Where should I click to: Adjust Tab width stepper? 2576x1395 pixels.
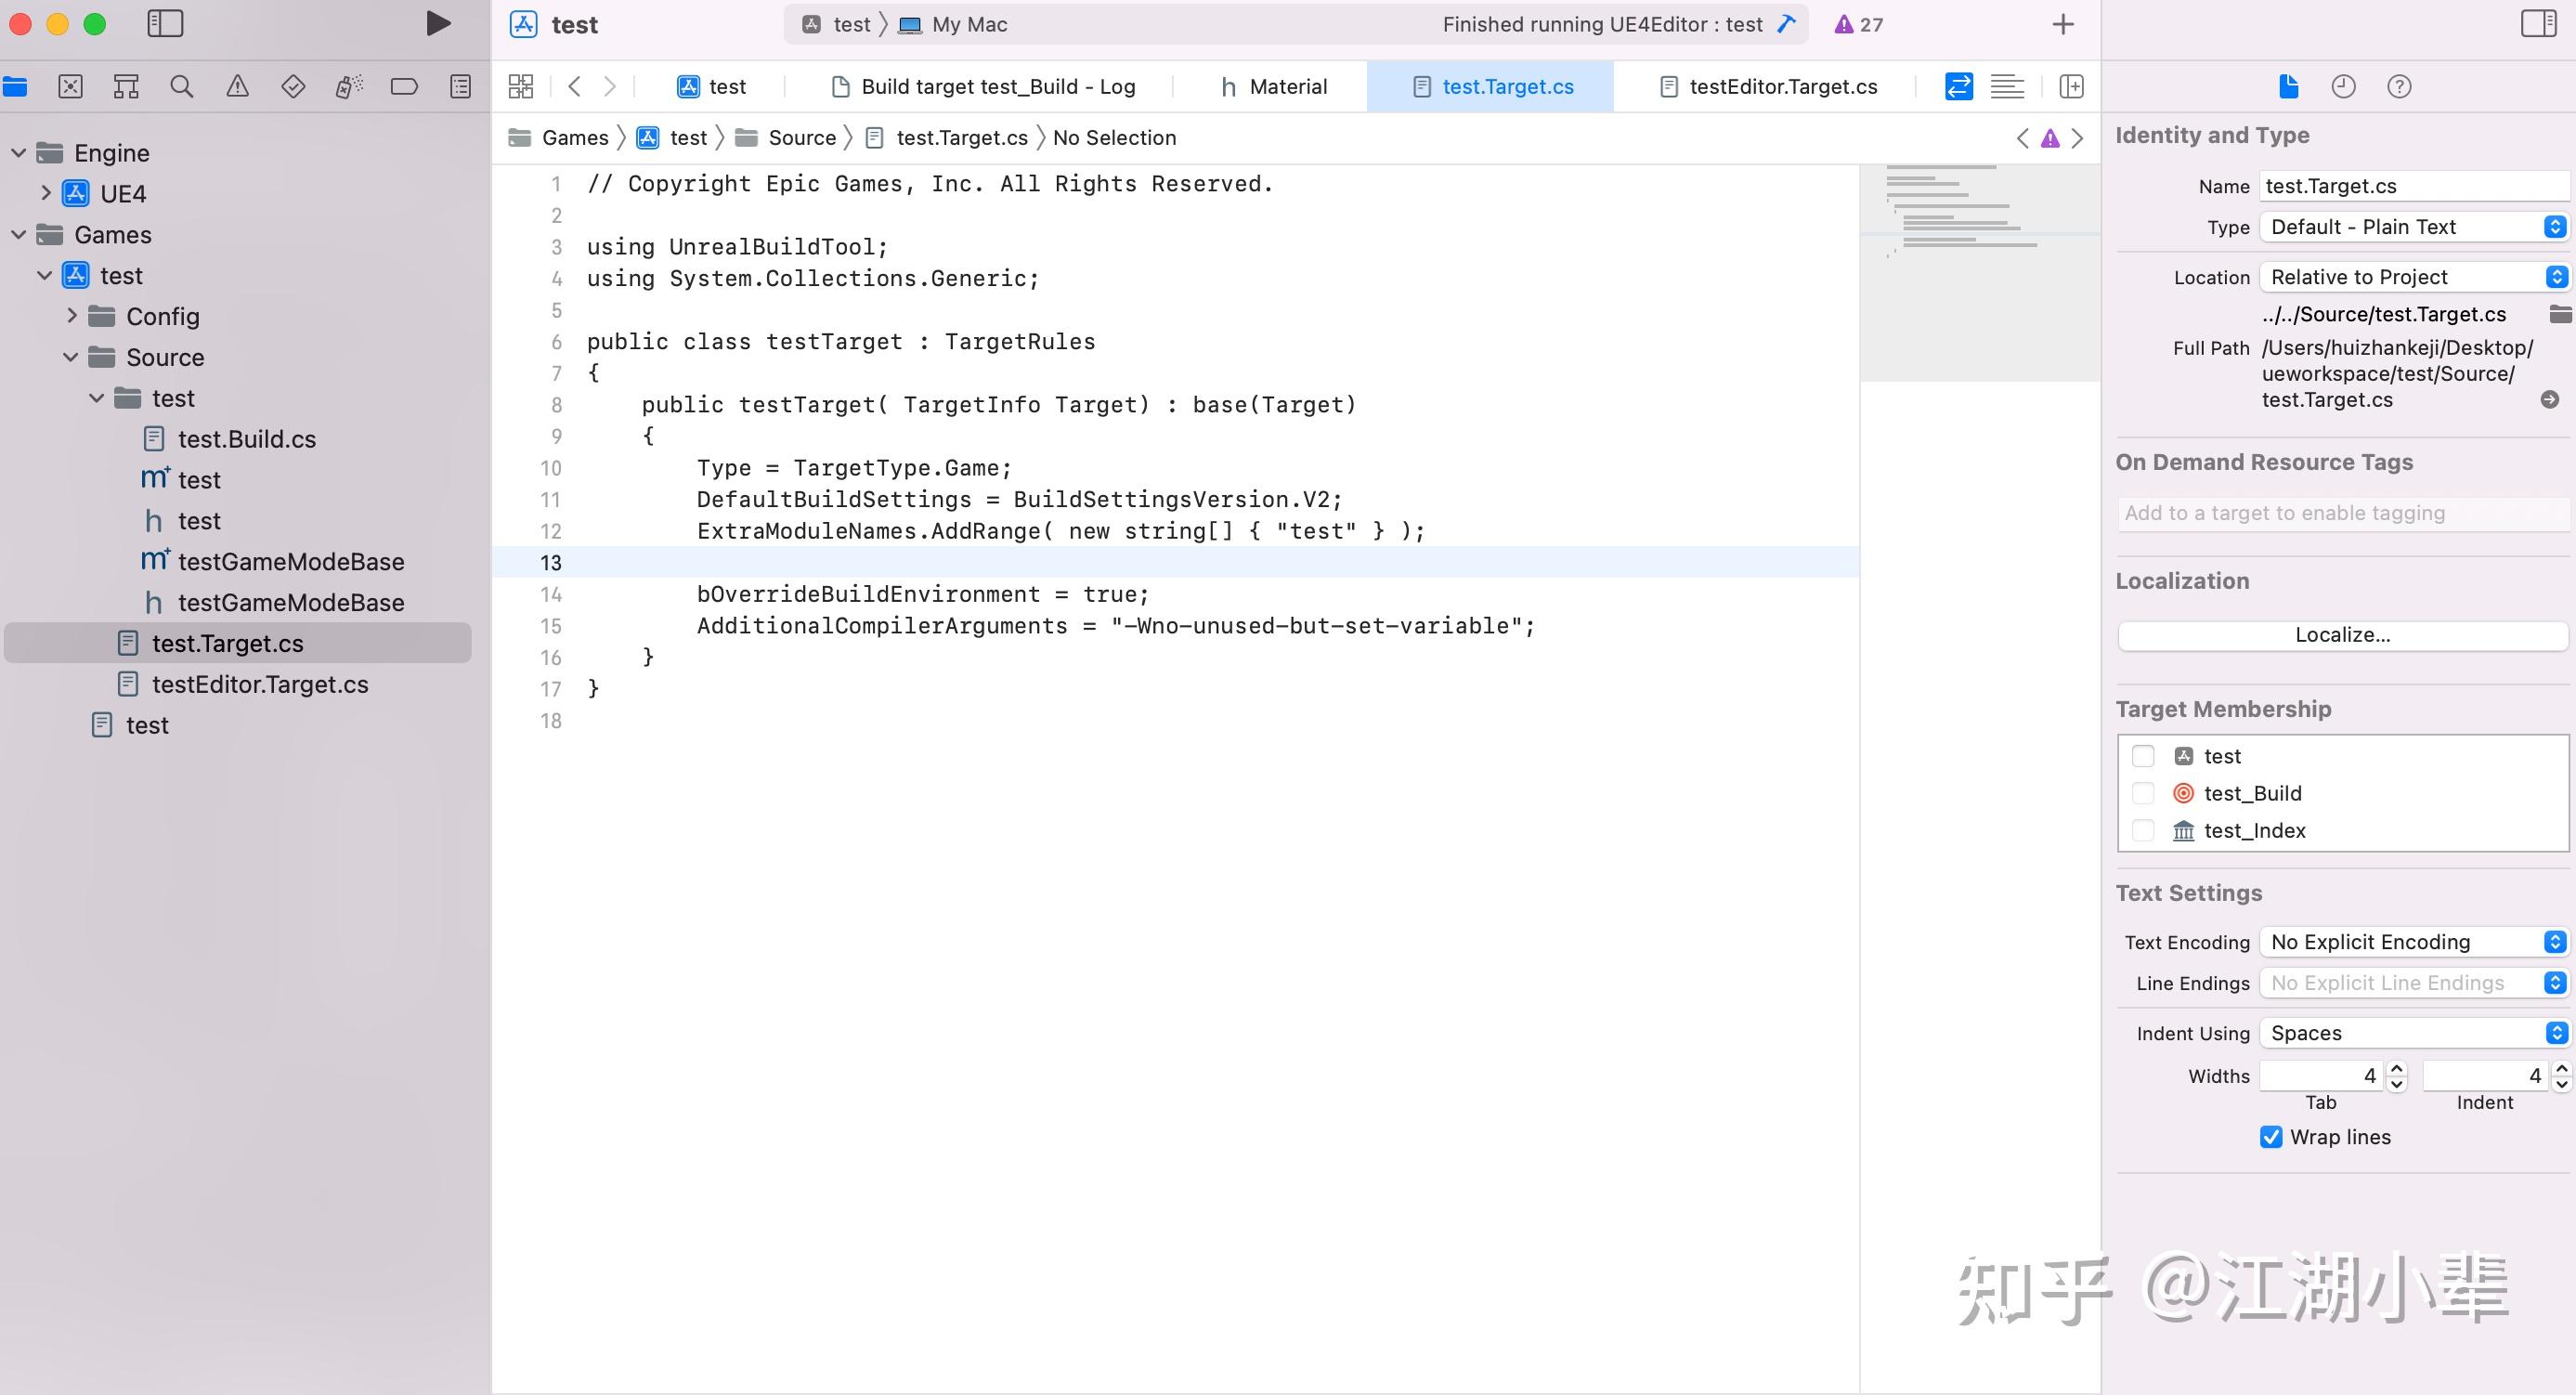coord(2396,1076)
